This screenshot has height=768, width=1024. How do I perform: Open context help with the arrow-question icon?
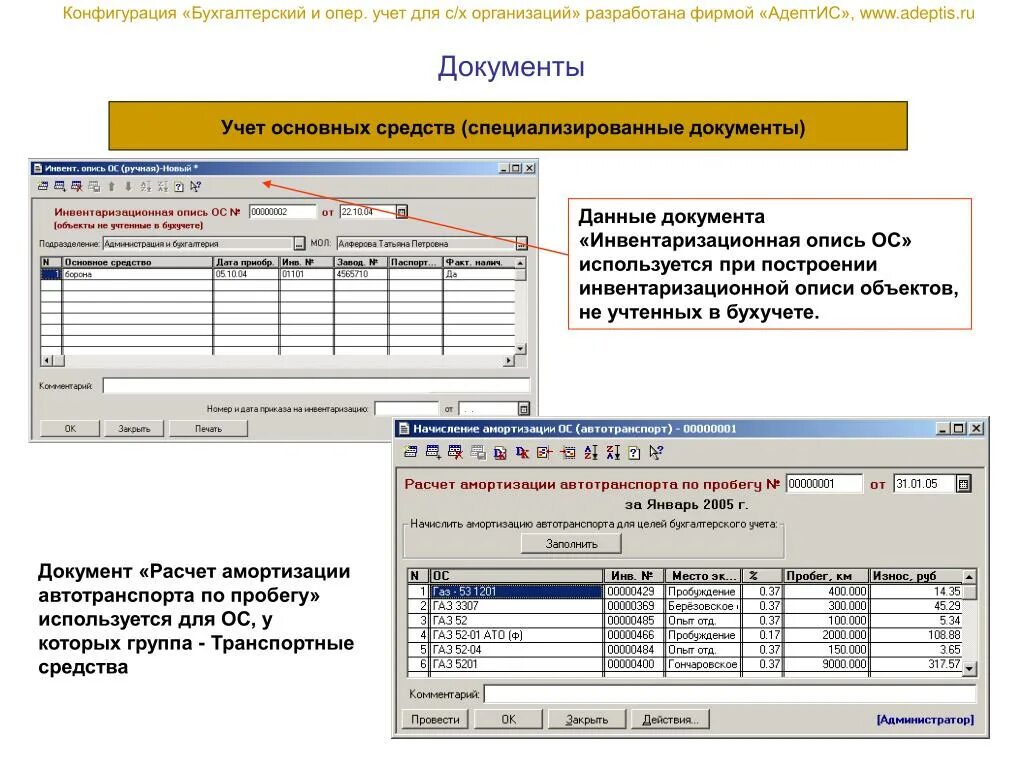click(x=194, y=188)
